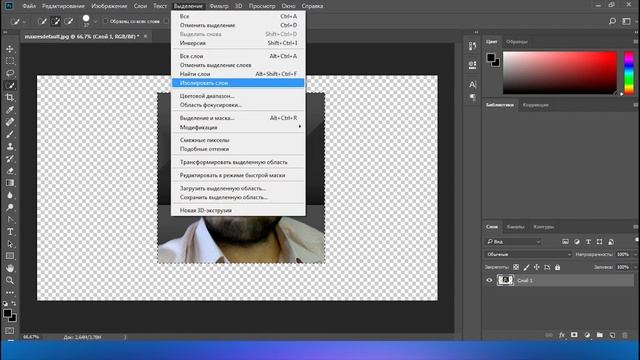Select the Zoom tool

(x=10, y=280)
